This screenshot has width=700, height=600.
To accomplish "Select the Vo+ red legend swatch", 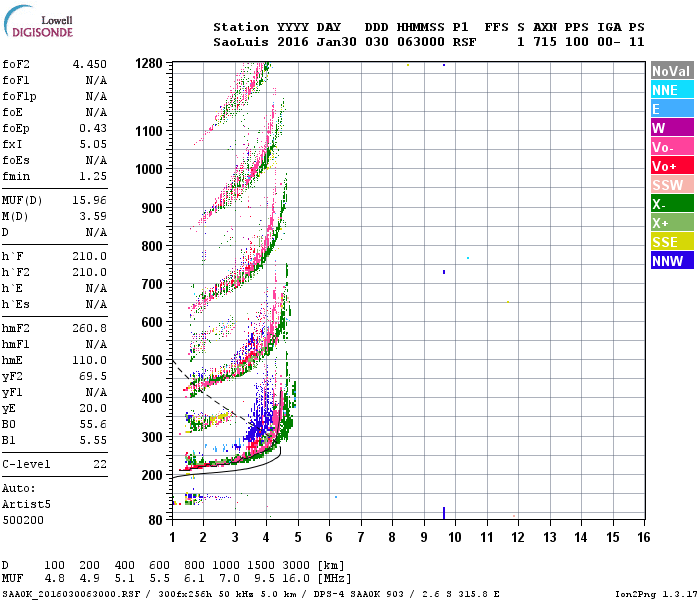I will point(672,166).
